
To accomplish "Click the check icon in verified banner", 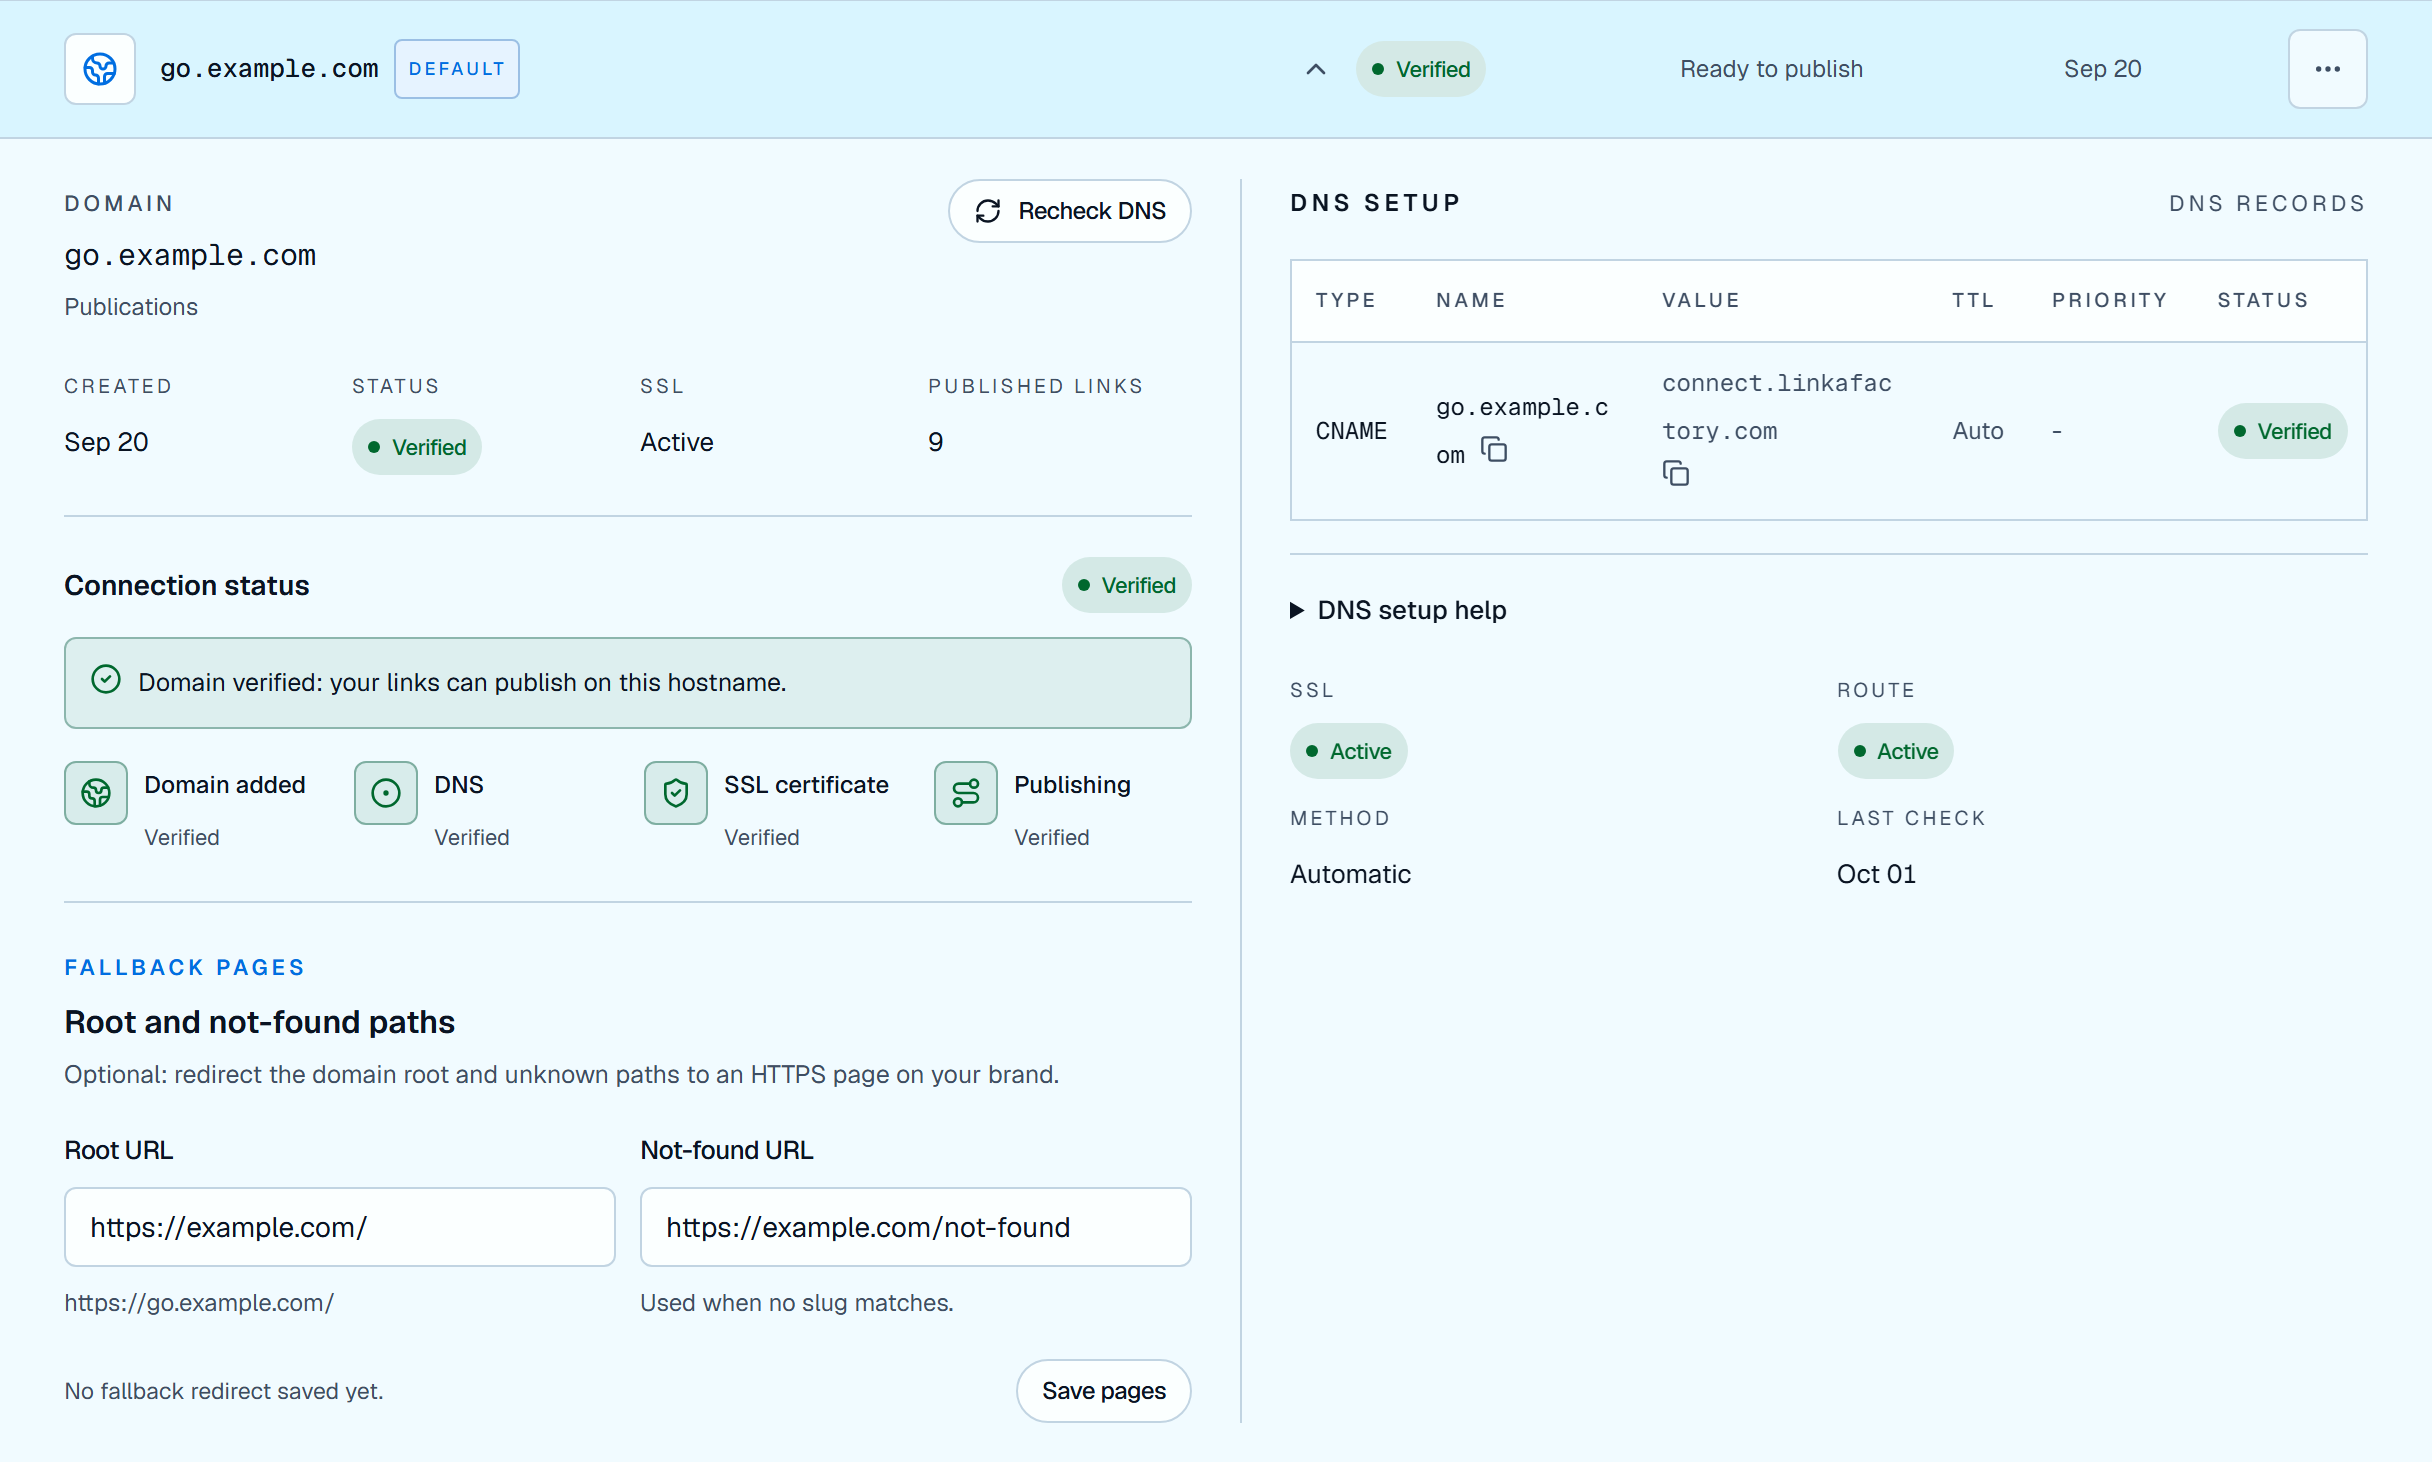I will pos(106,680).
